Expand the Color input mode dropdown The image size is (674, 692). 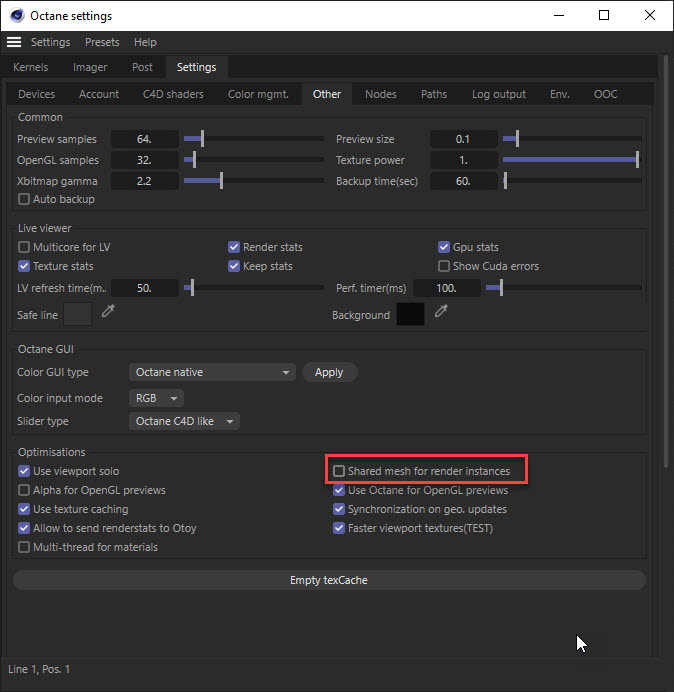[157, 397]
